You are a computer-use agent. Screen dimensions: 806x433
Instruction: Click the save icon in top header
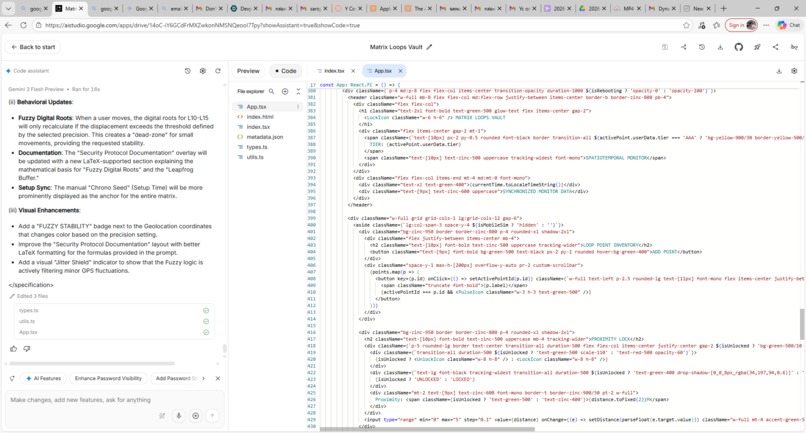pos(665,47)
